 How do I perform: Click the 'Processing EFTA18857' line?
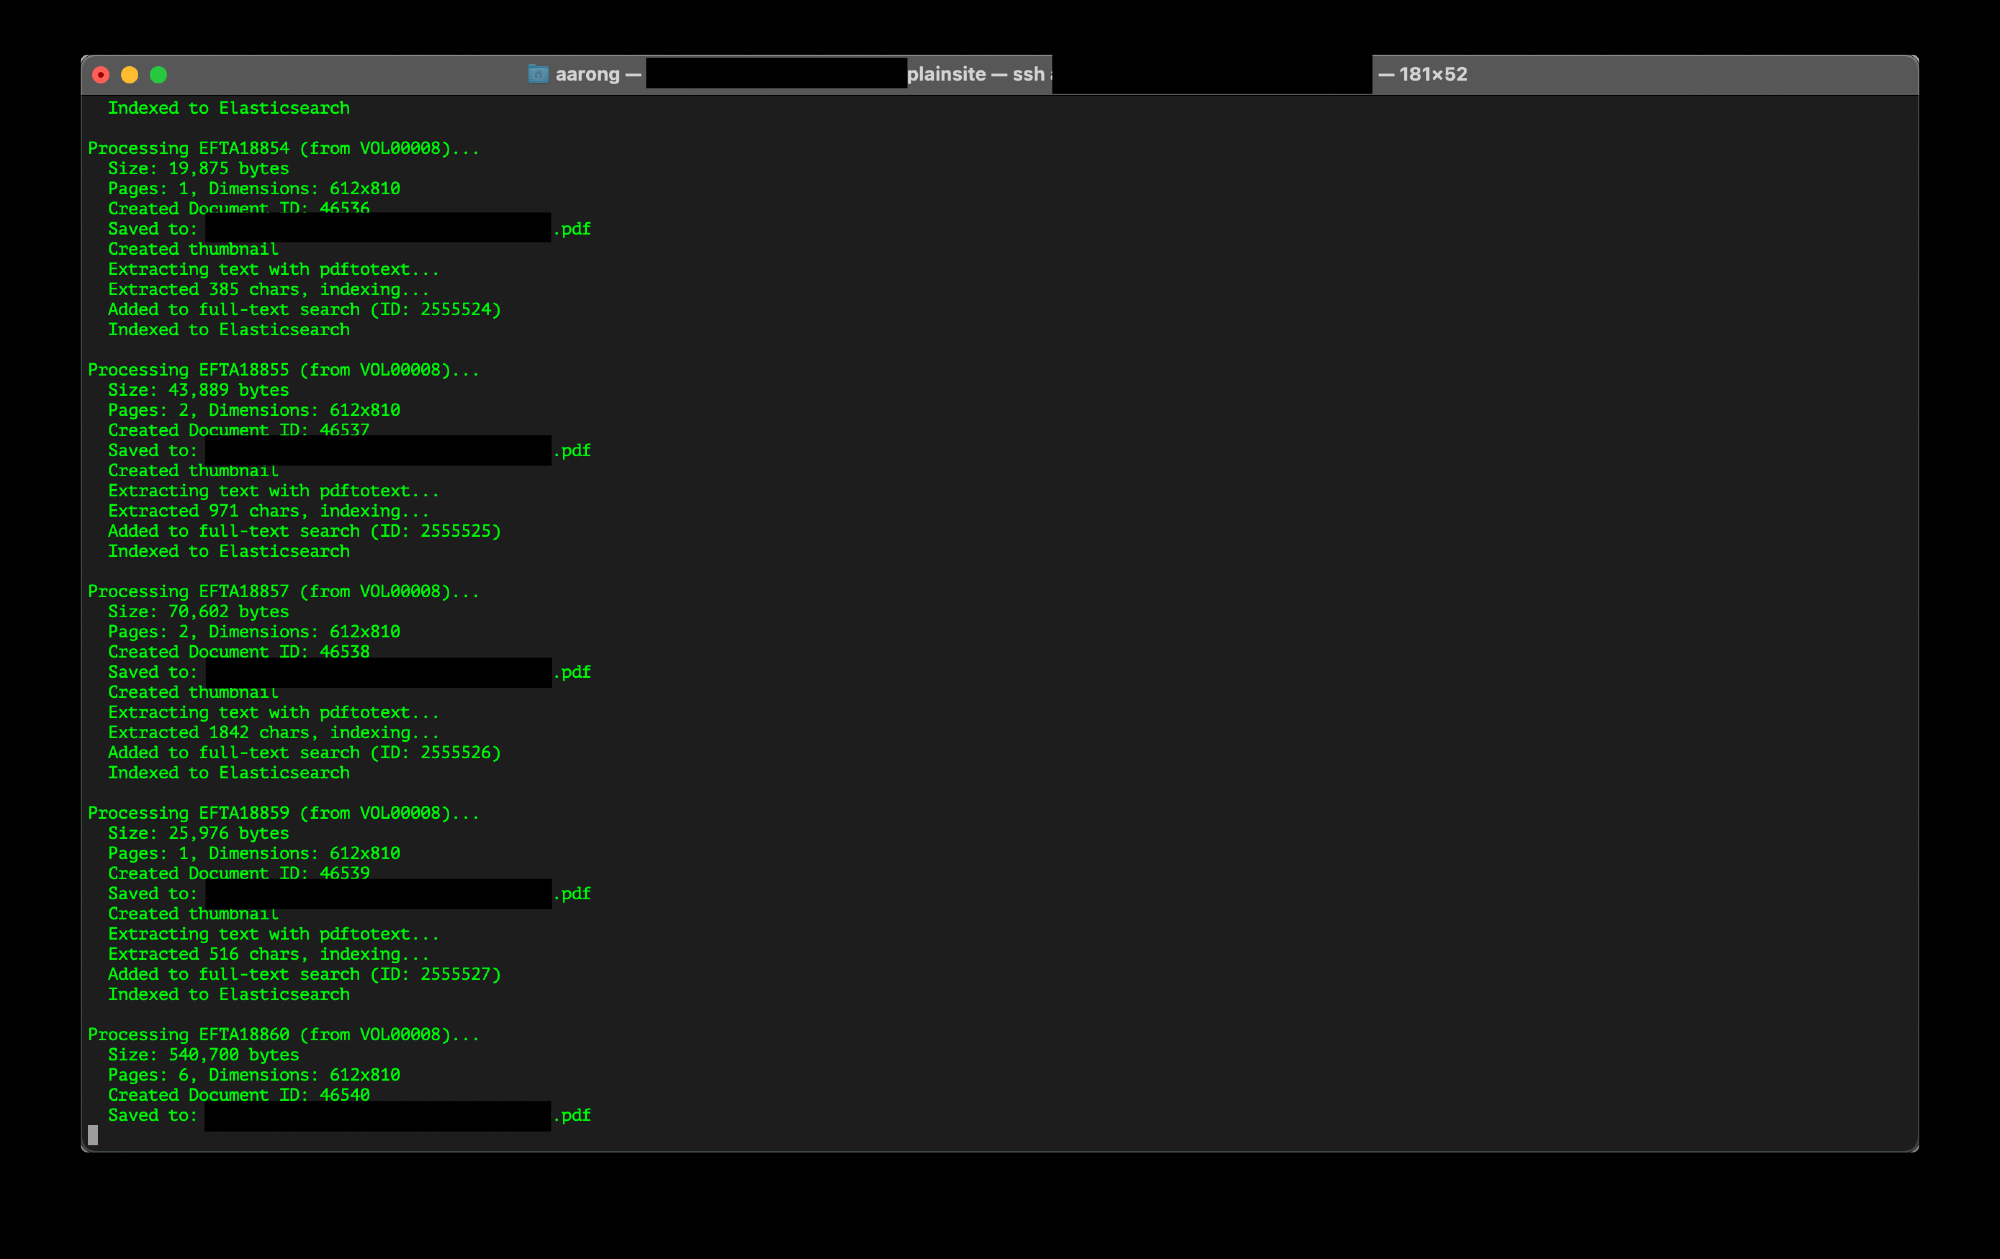(x=283, y=591)
